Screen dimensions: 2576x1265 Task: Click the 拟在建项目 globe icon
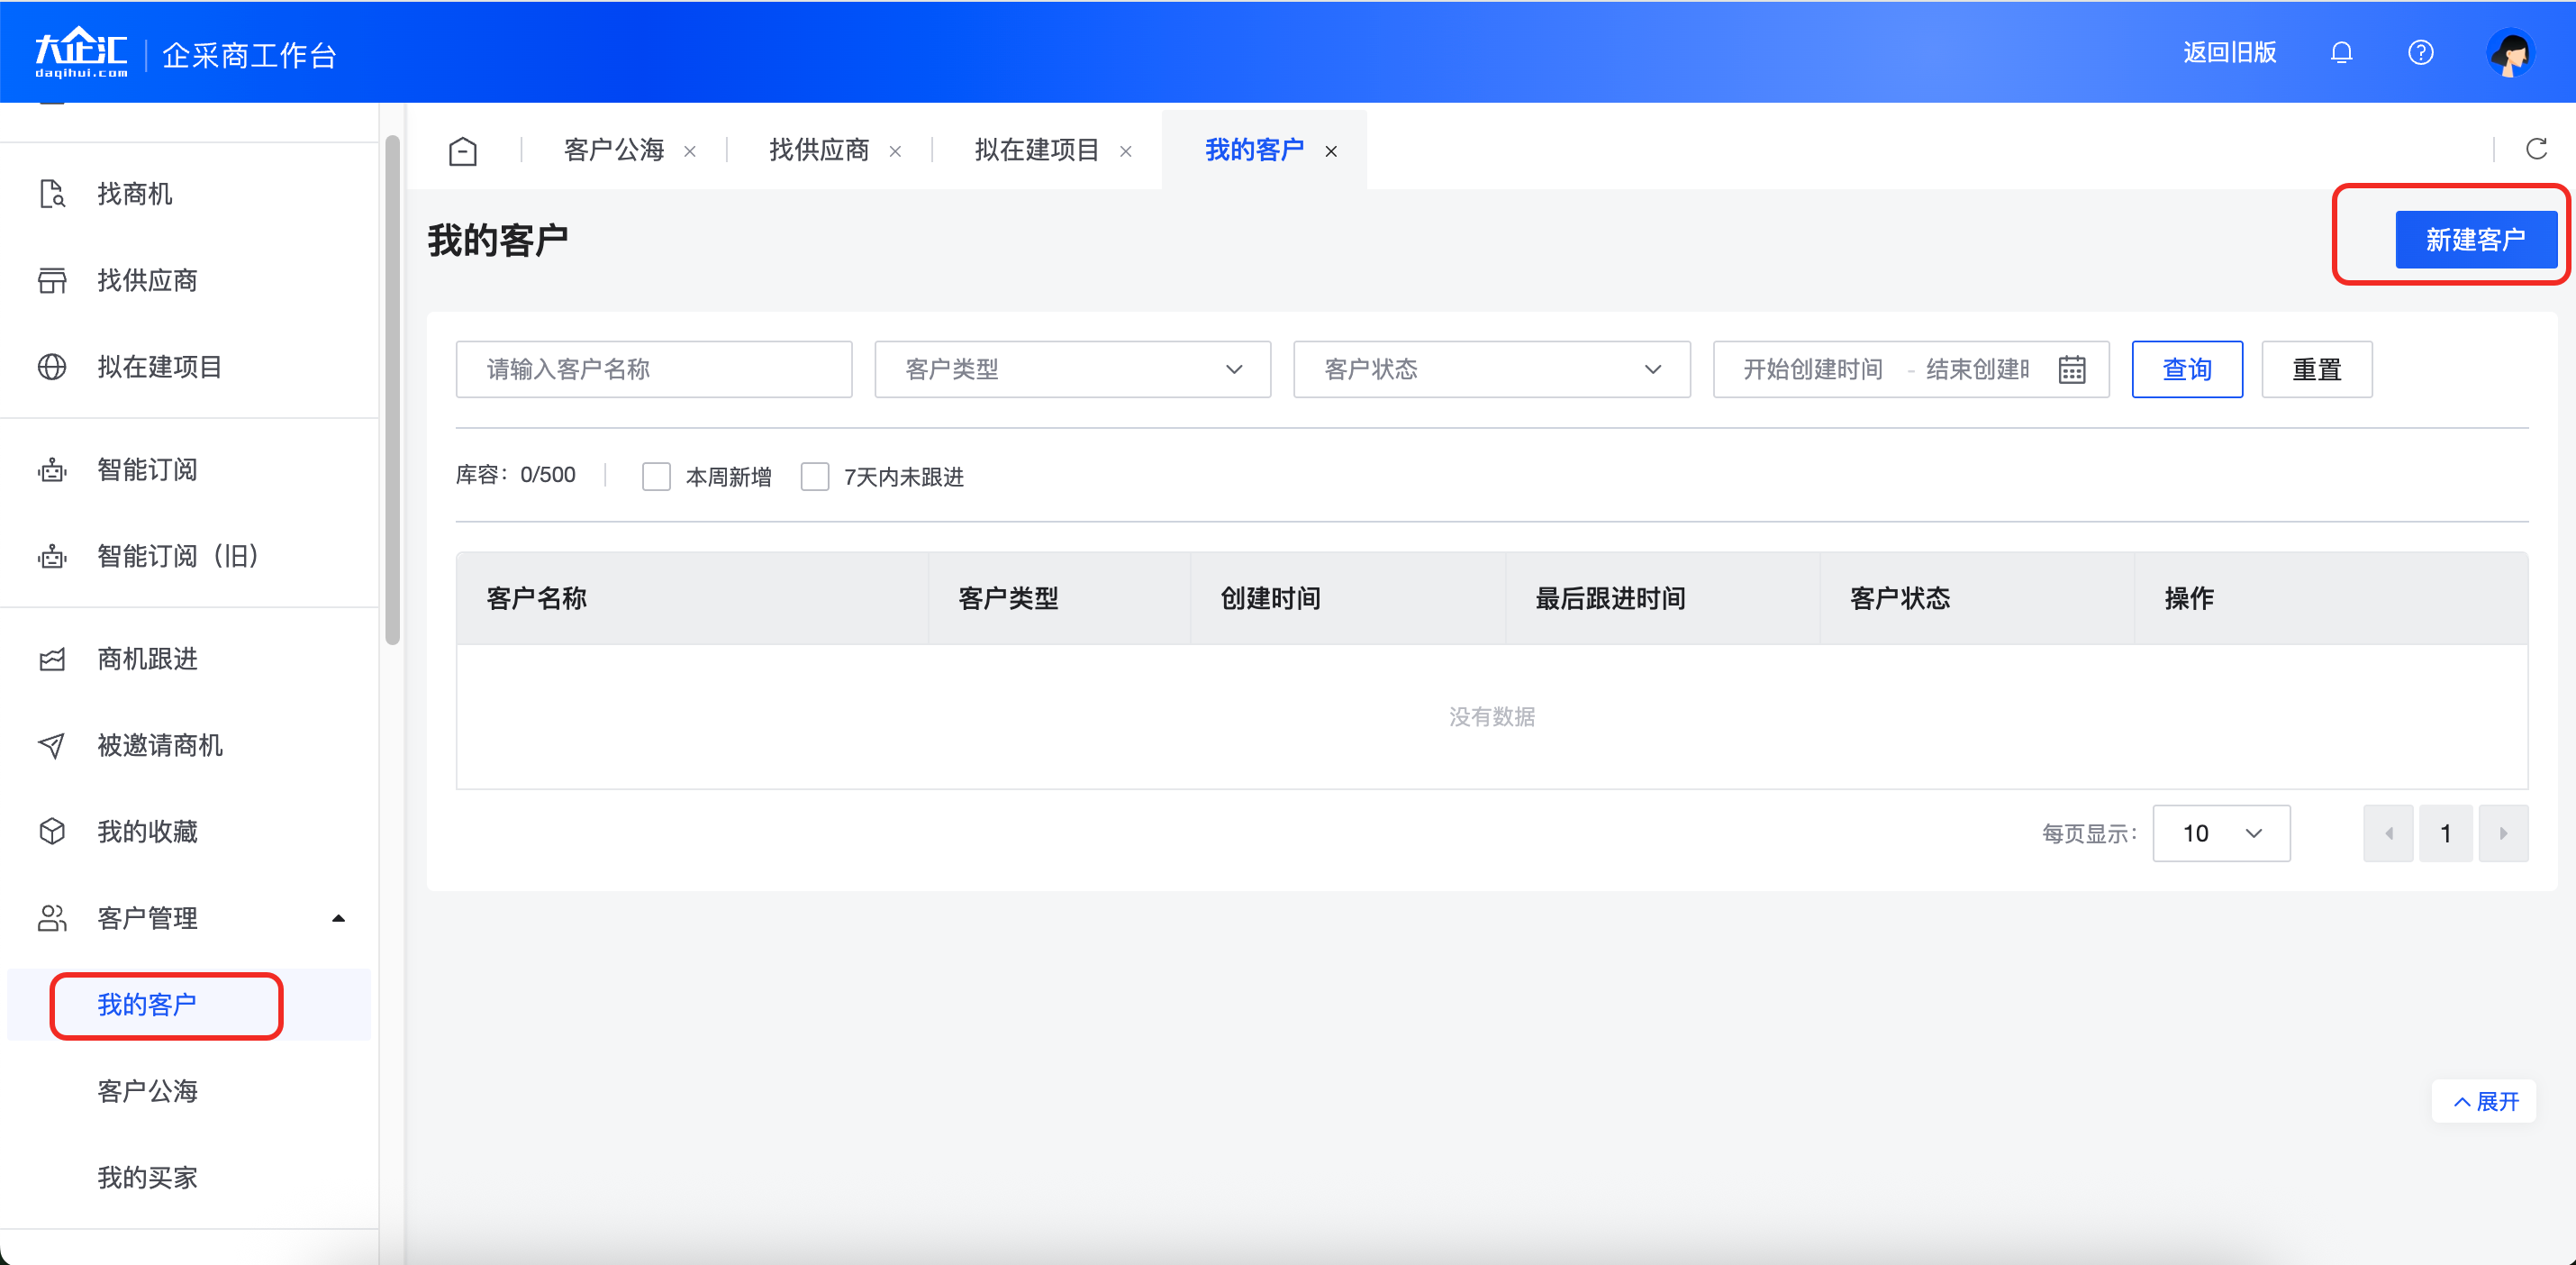coord(52,367)
